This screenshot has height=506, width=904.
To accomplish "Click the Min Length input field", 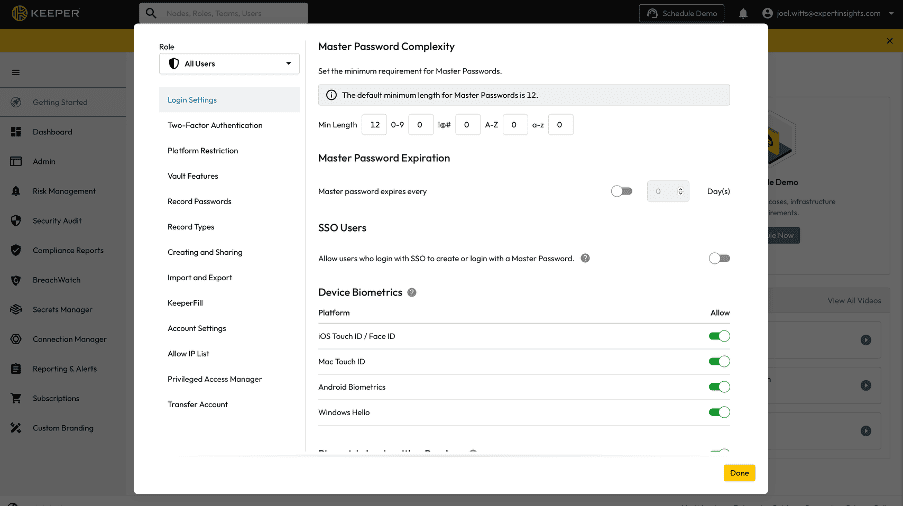I will [x=374, y=124].
